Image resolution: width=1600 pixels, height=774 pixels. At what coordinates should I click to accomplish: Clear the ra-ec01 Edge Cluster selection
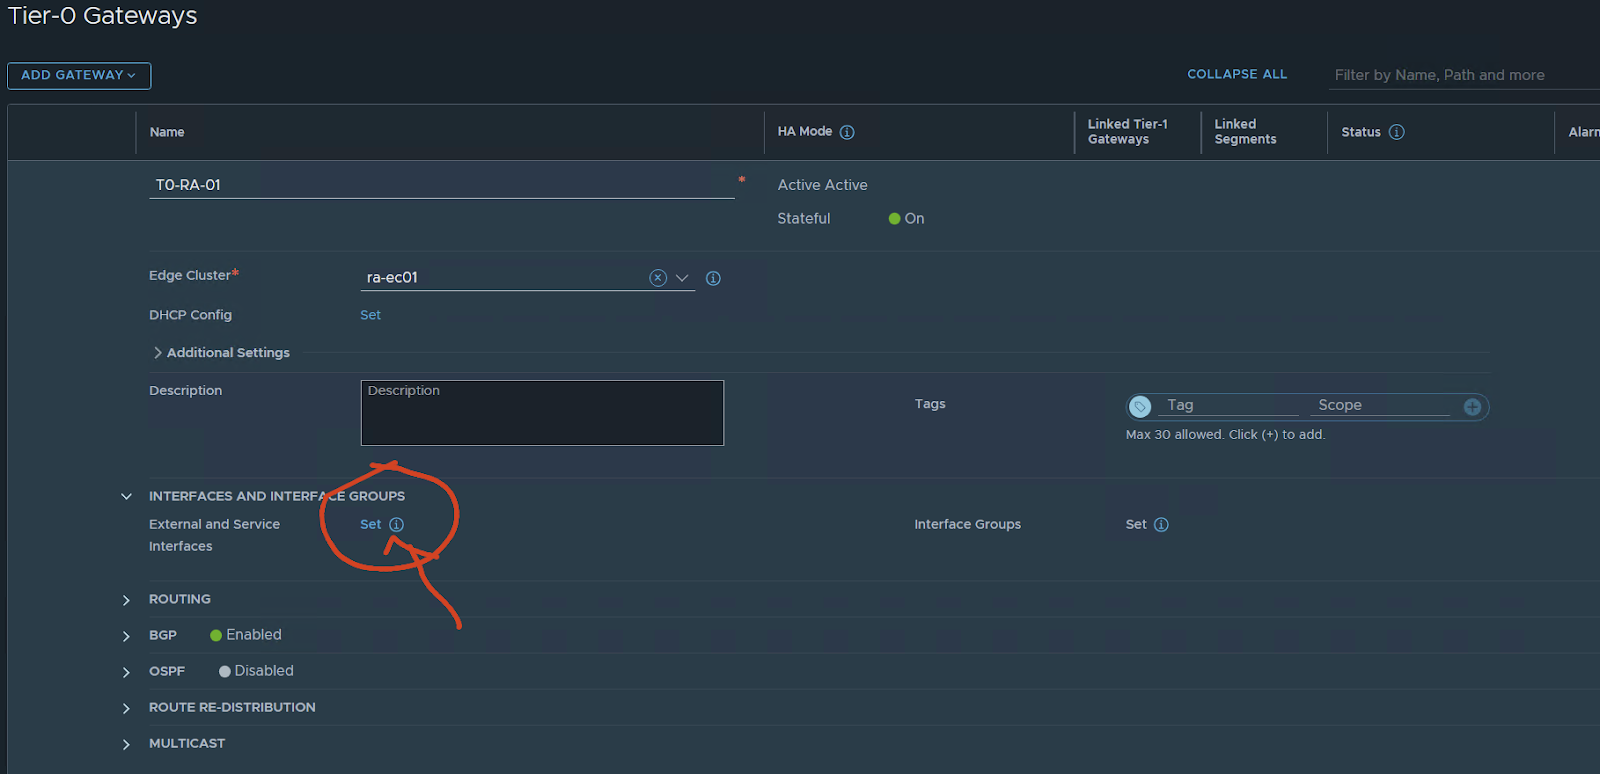(658, 278)
